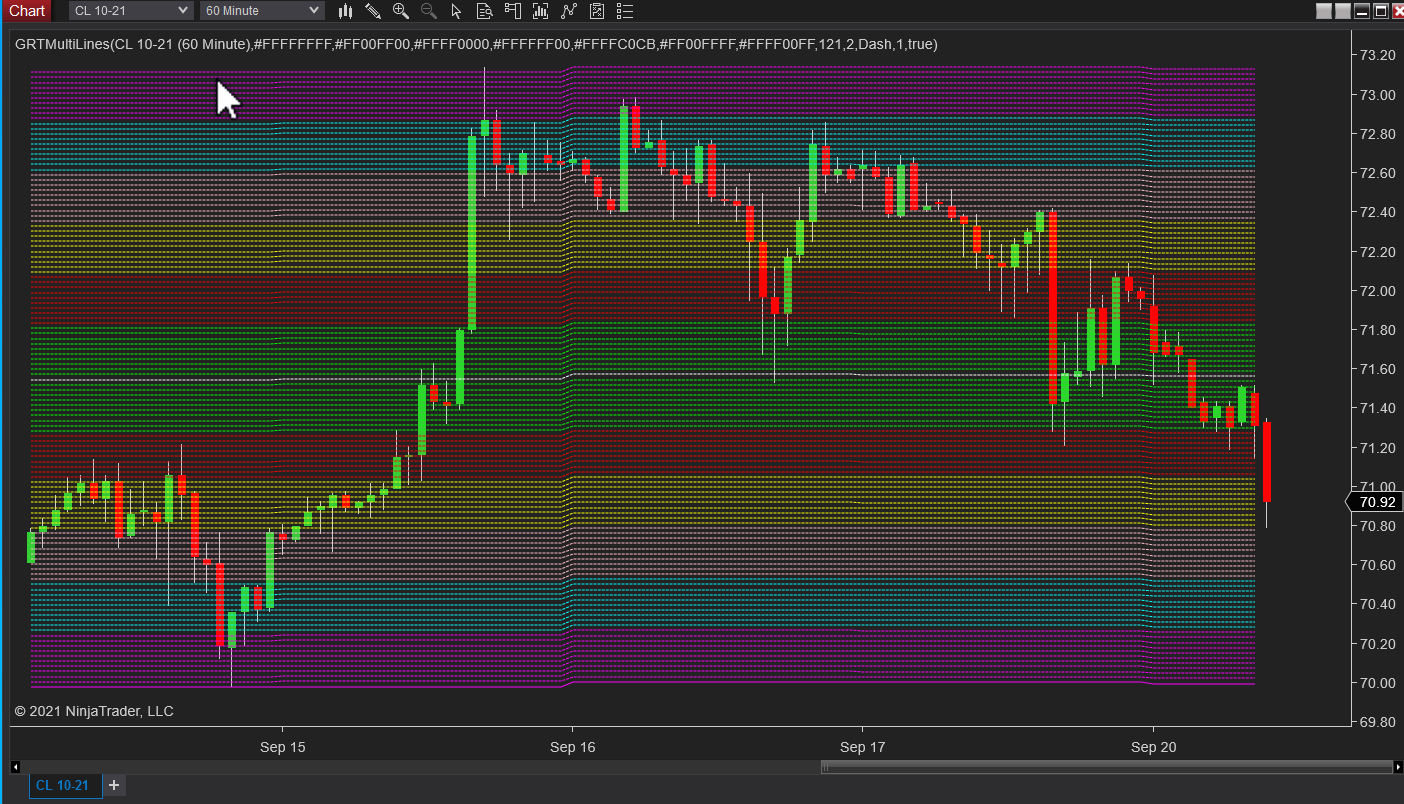Select the drawing tools pencil icon
Screen dimensions: 1404x804
(x=373, y=11)
